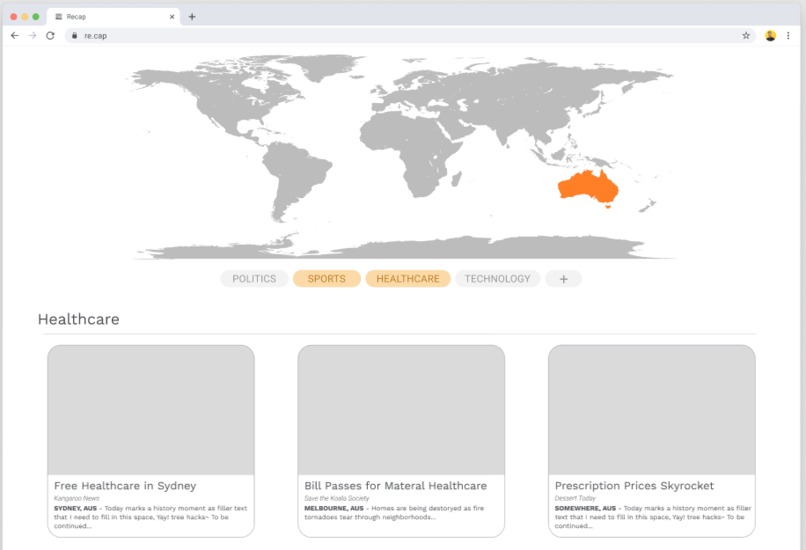Click the MELBOURNE, AUS dateline text
The height and width of the screenshot is (550, 806).
(334, 508)
